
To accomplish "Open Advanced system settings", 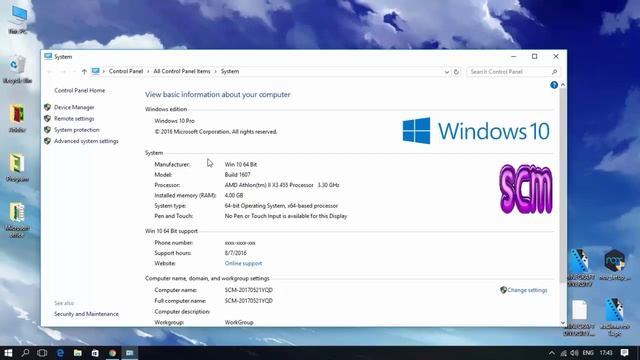I will point(86,141).
